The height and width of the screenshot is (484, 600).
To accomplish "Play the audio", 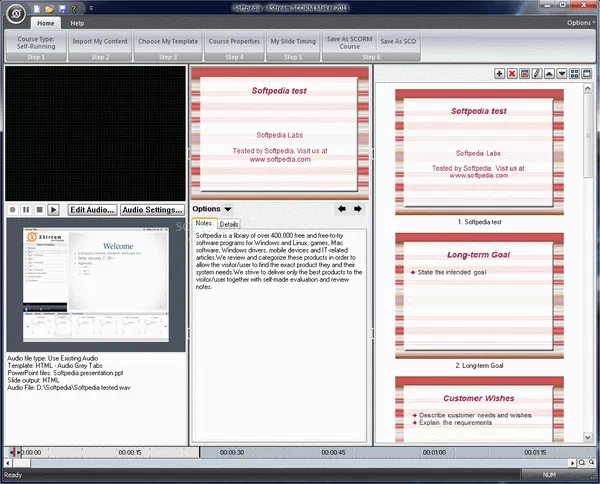I will [x=53, y=210].
